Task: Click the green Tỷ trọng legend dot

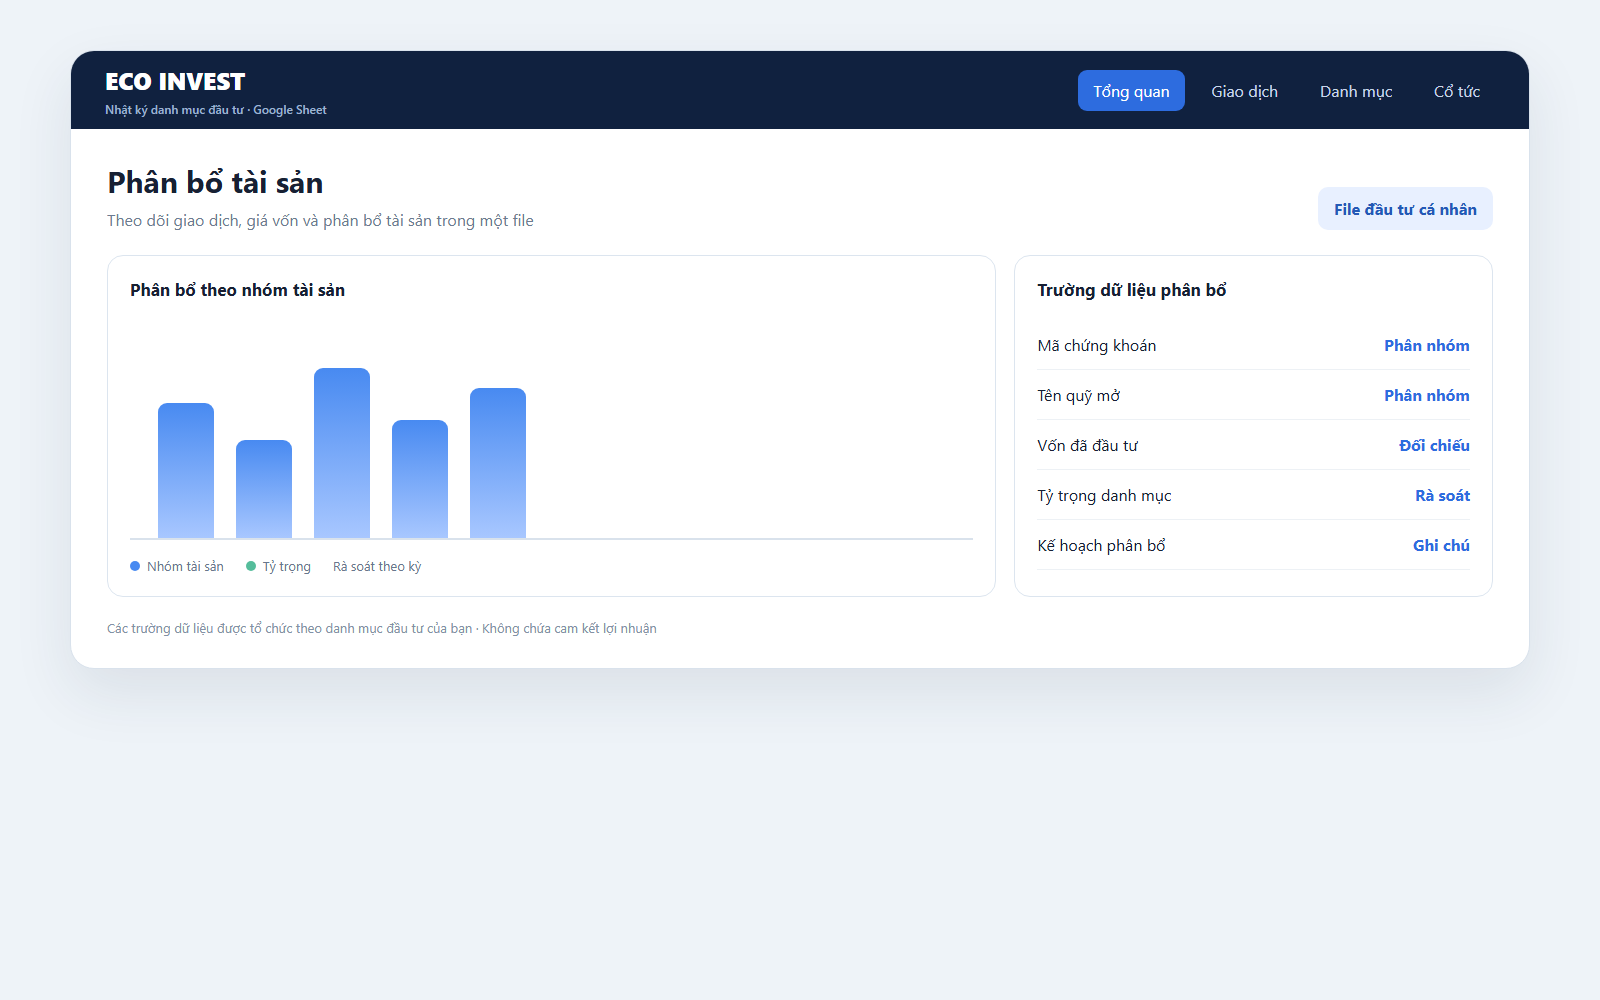Action: click(251, 566)
